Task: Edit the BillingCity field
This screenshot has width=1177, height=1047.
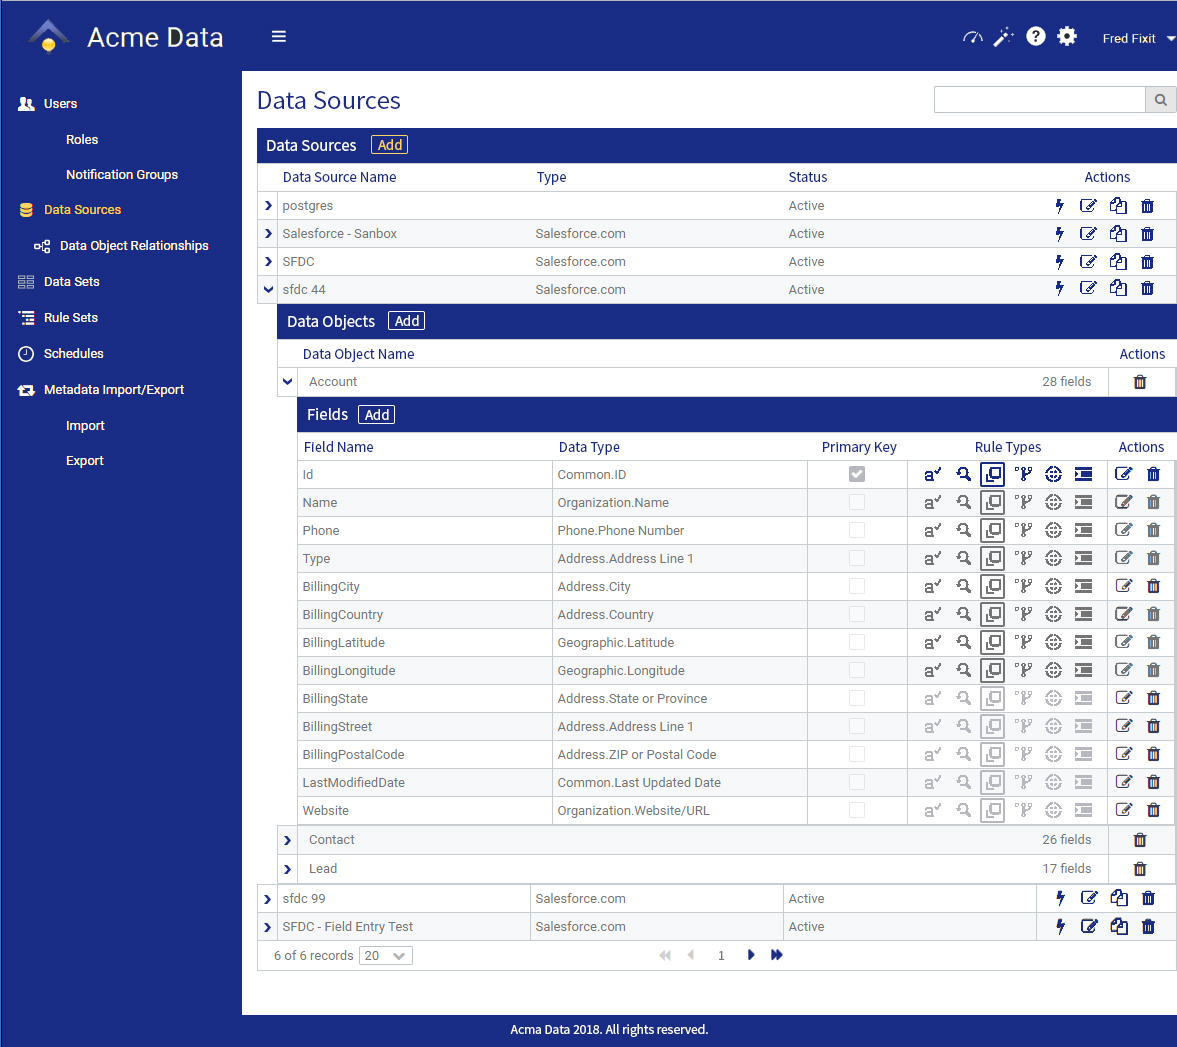Action: [x=1123, y=587]
